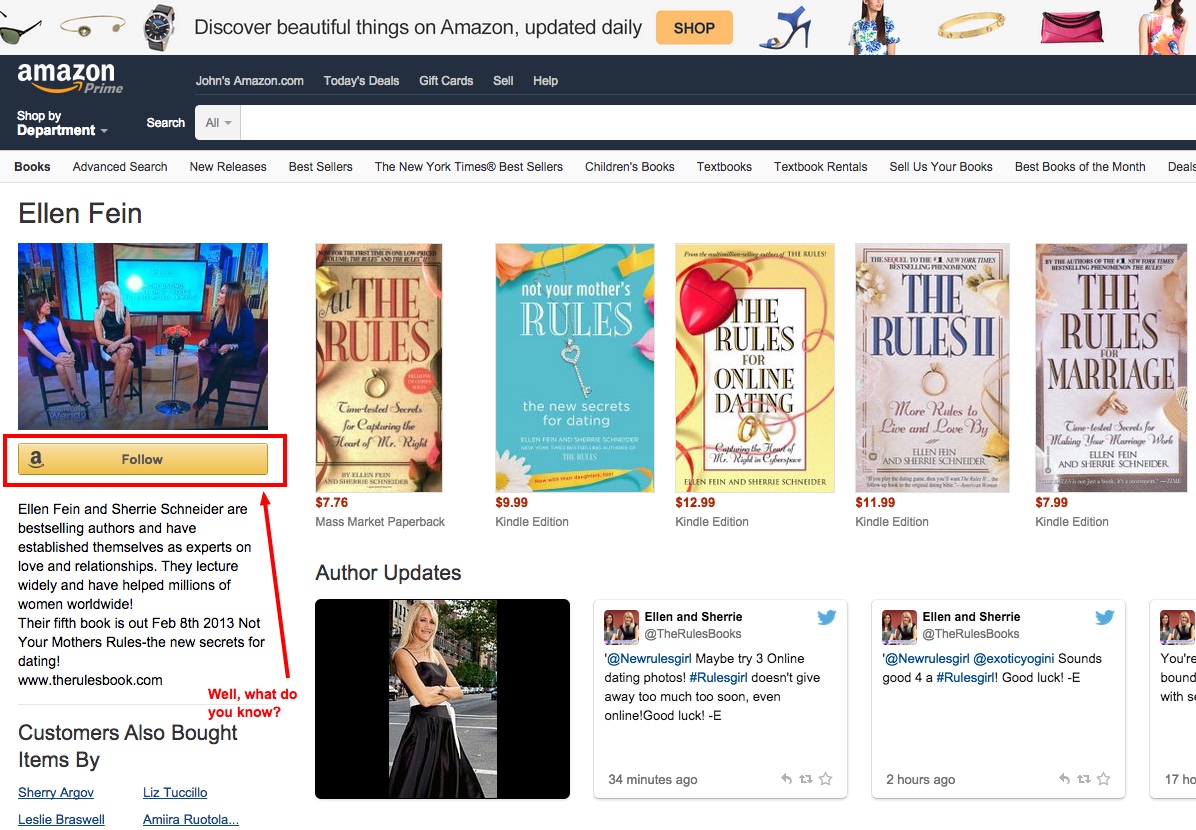Click the $7.99 price

(1052, 503)
